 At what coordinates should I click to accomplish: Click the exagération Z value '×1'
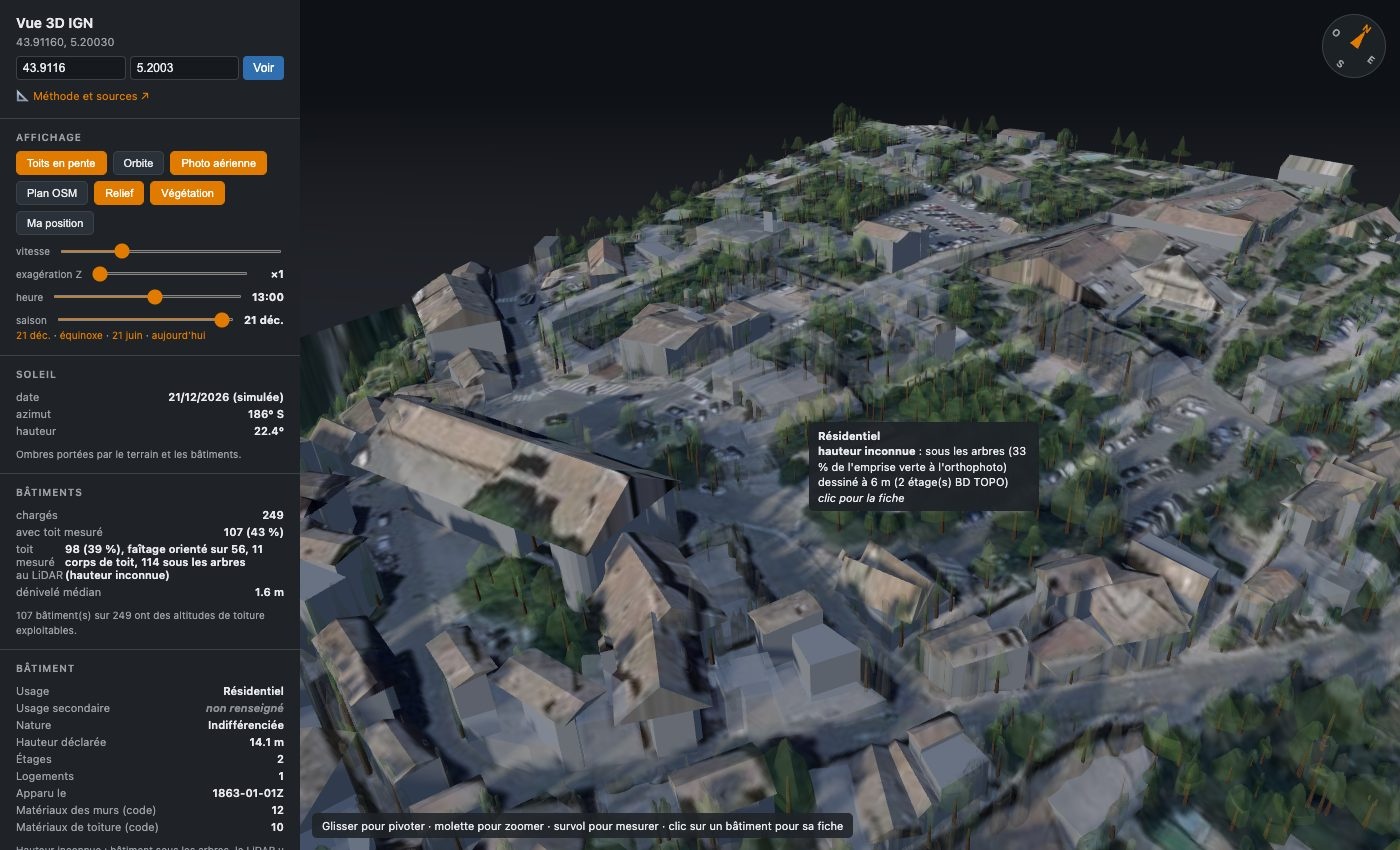coord(277,274)
